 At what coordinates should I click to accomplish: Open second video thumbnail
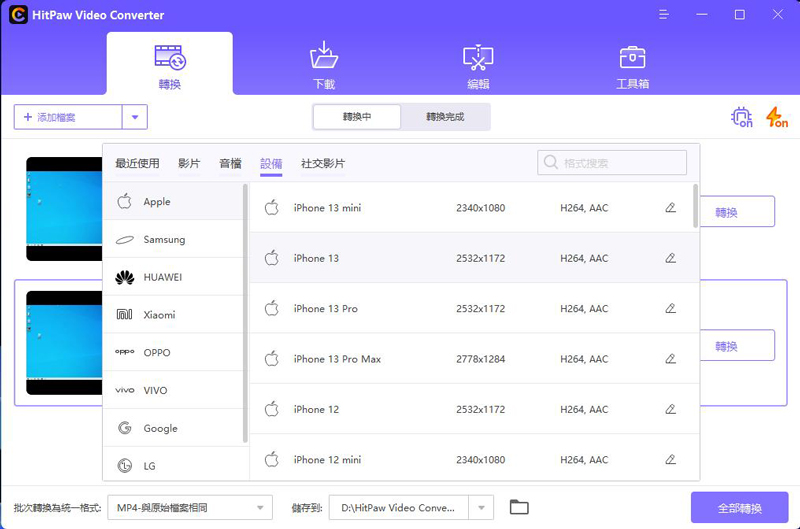pyautogui.click(x=64, y=343)
